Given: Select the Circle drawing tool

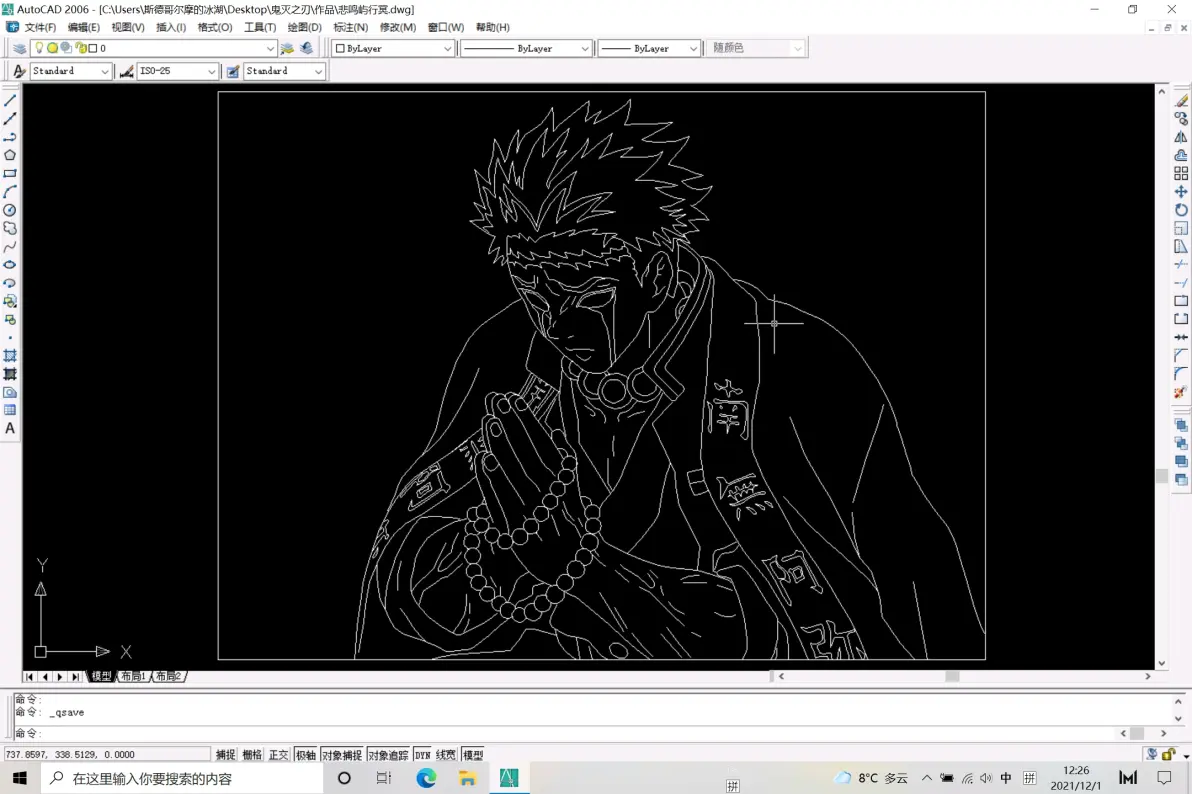Looking at the screenshot, I should (x=10, y=210).
